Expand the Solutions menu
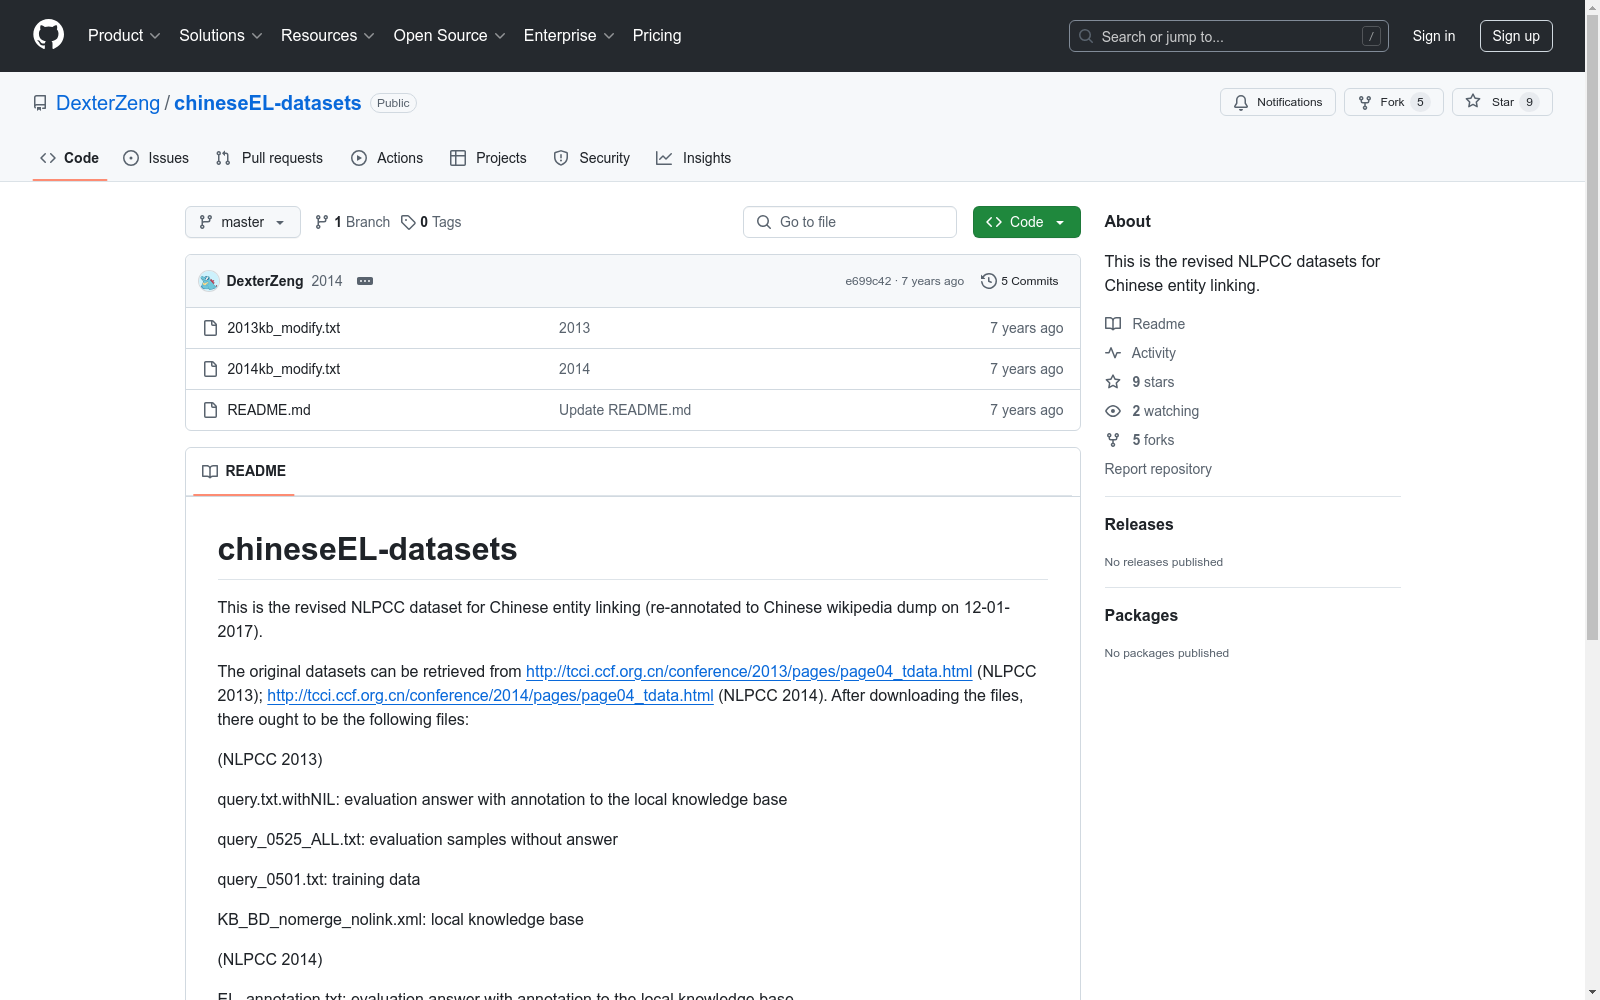This screenshot has width=1600, height=1000. [221, 36]
